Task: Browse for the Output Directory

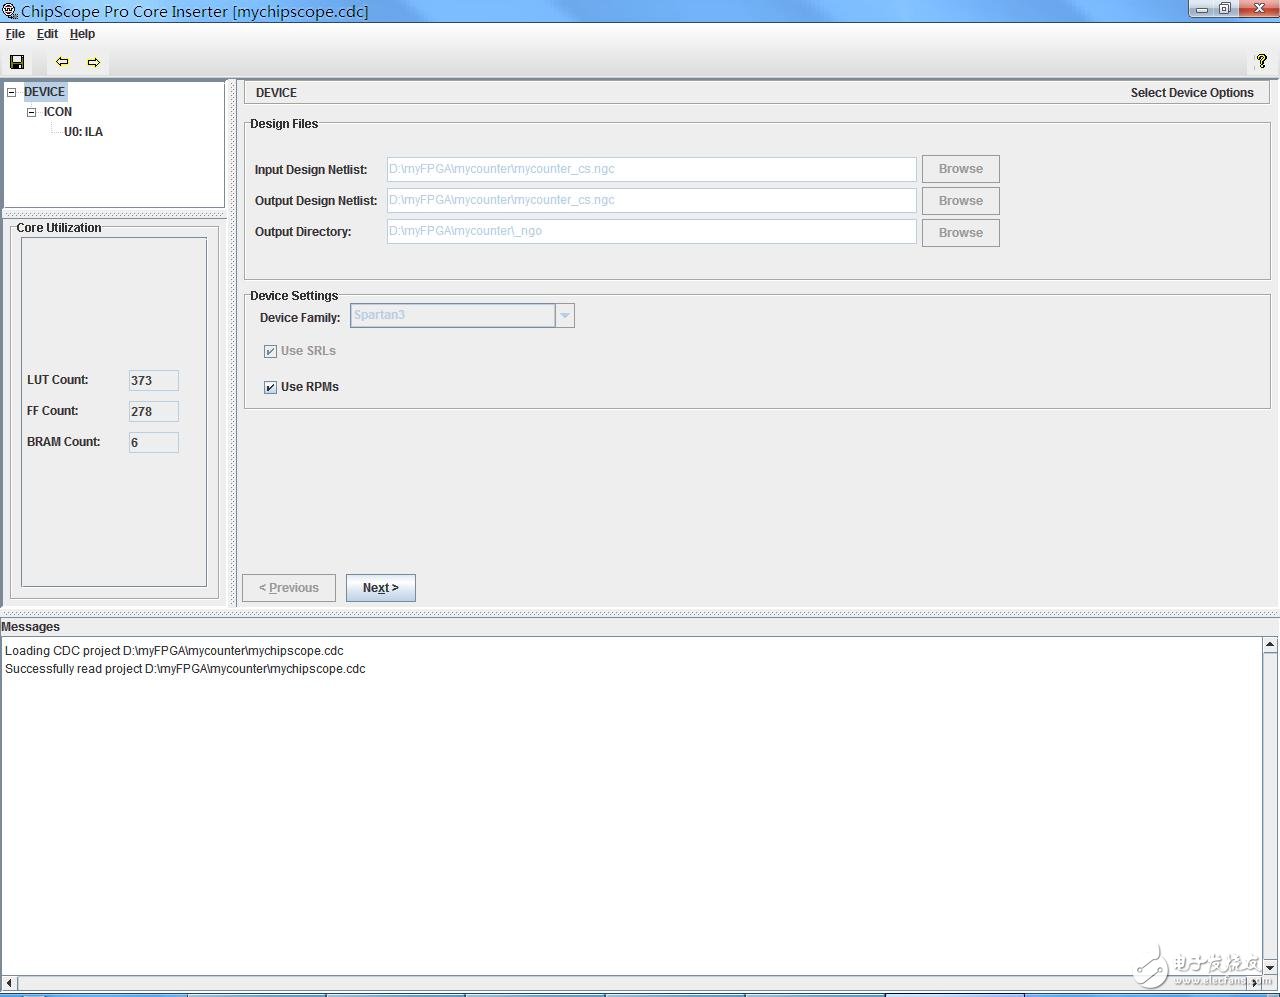Action: (x=960, y=233)
